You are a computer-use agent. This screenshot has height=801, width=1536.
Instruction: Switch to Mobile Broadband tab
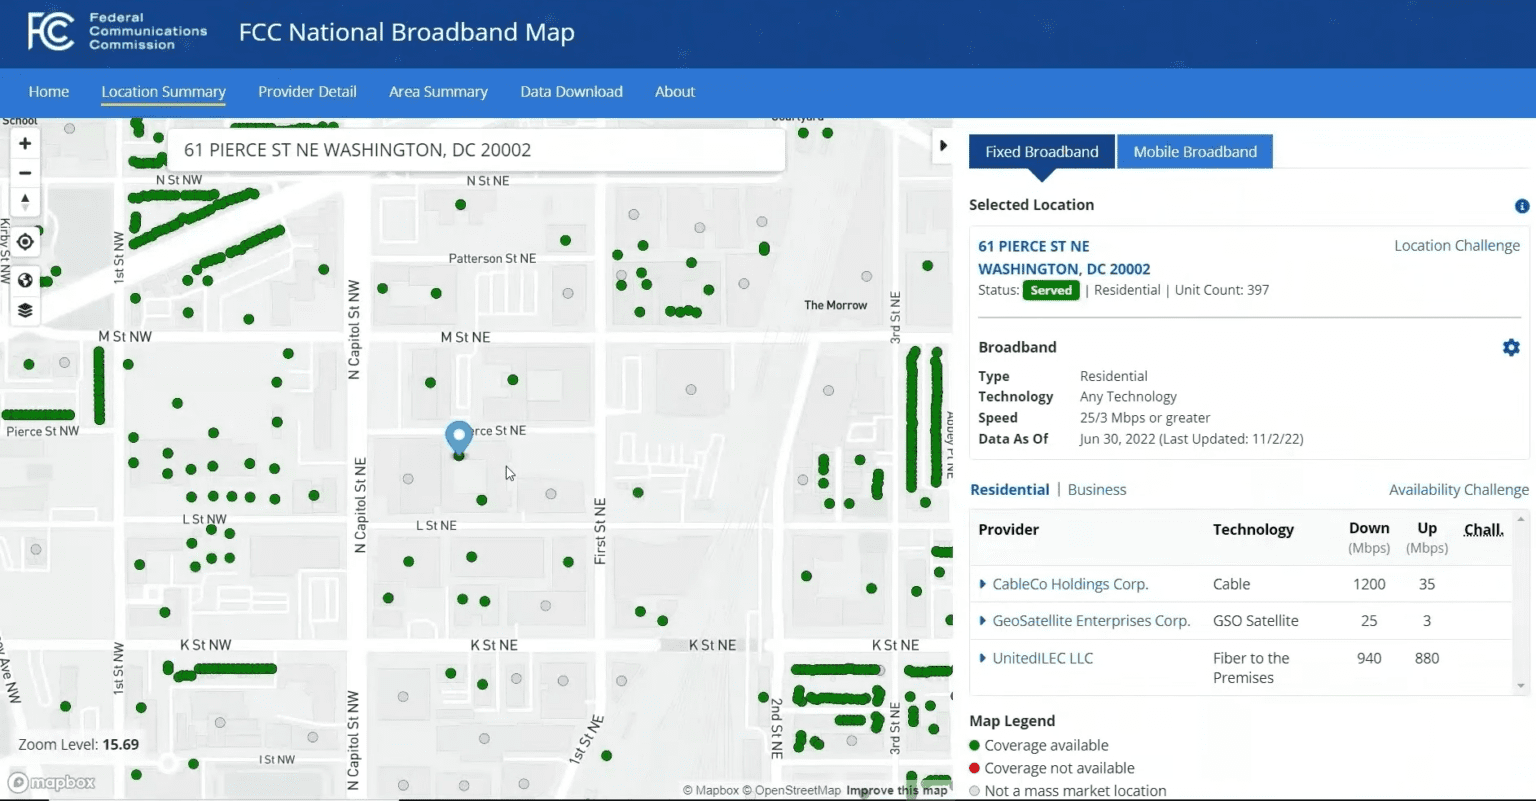1194,152
